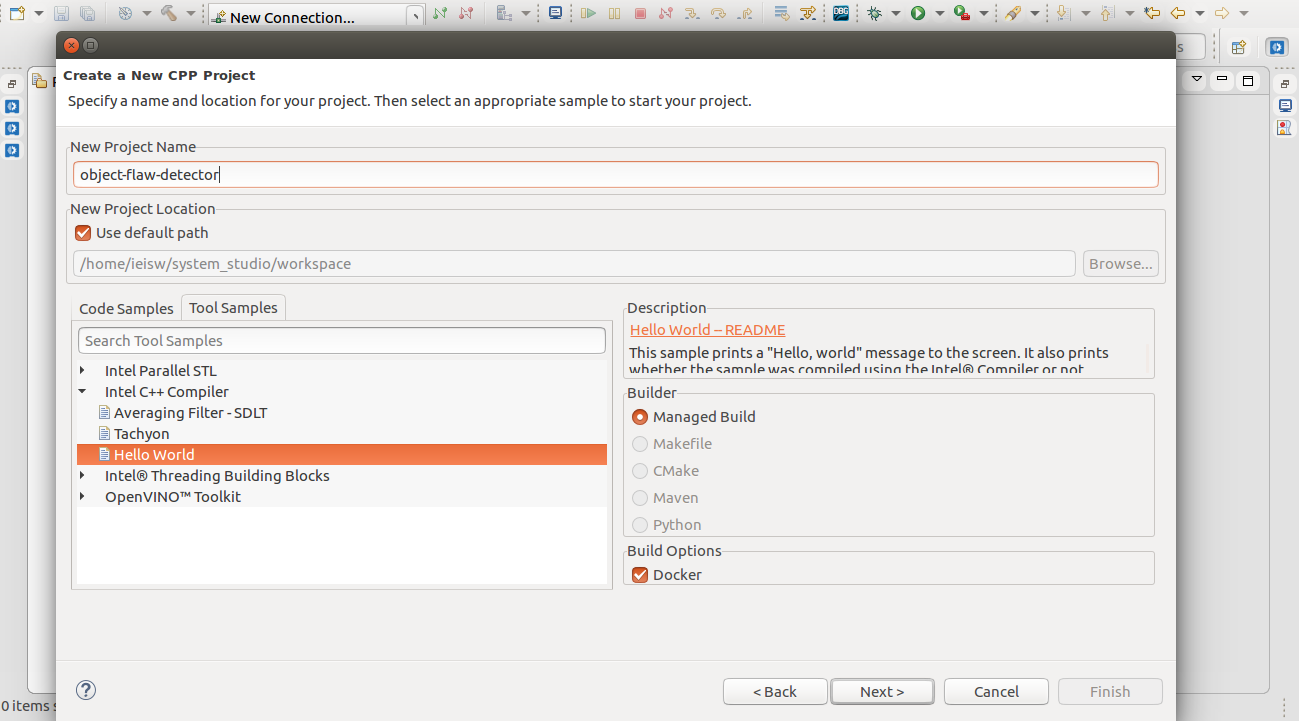Click the green Run icon

(917, 14)
